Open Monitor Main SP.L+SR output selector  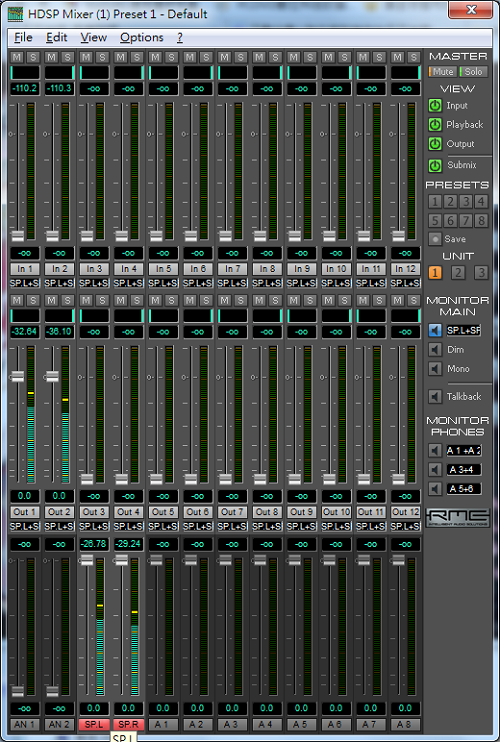coord(464,330)
